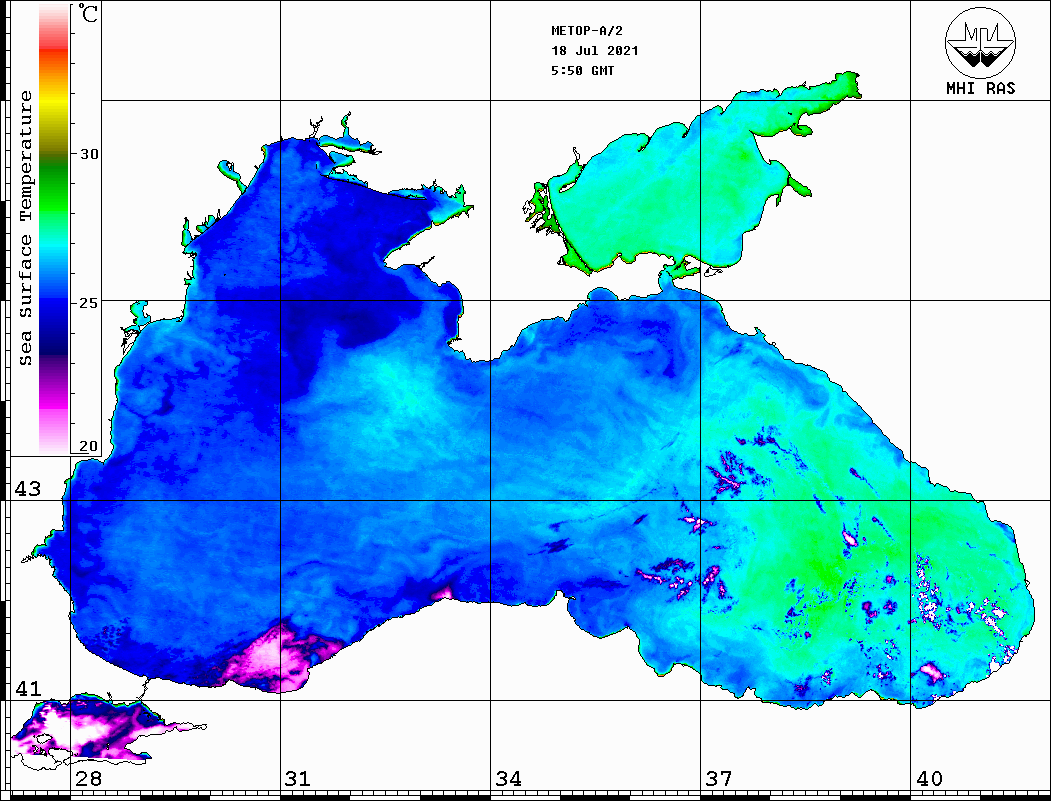Click the latitude label 43

point(26,489)
